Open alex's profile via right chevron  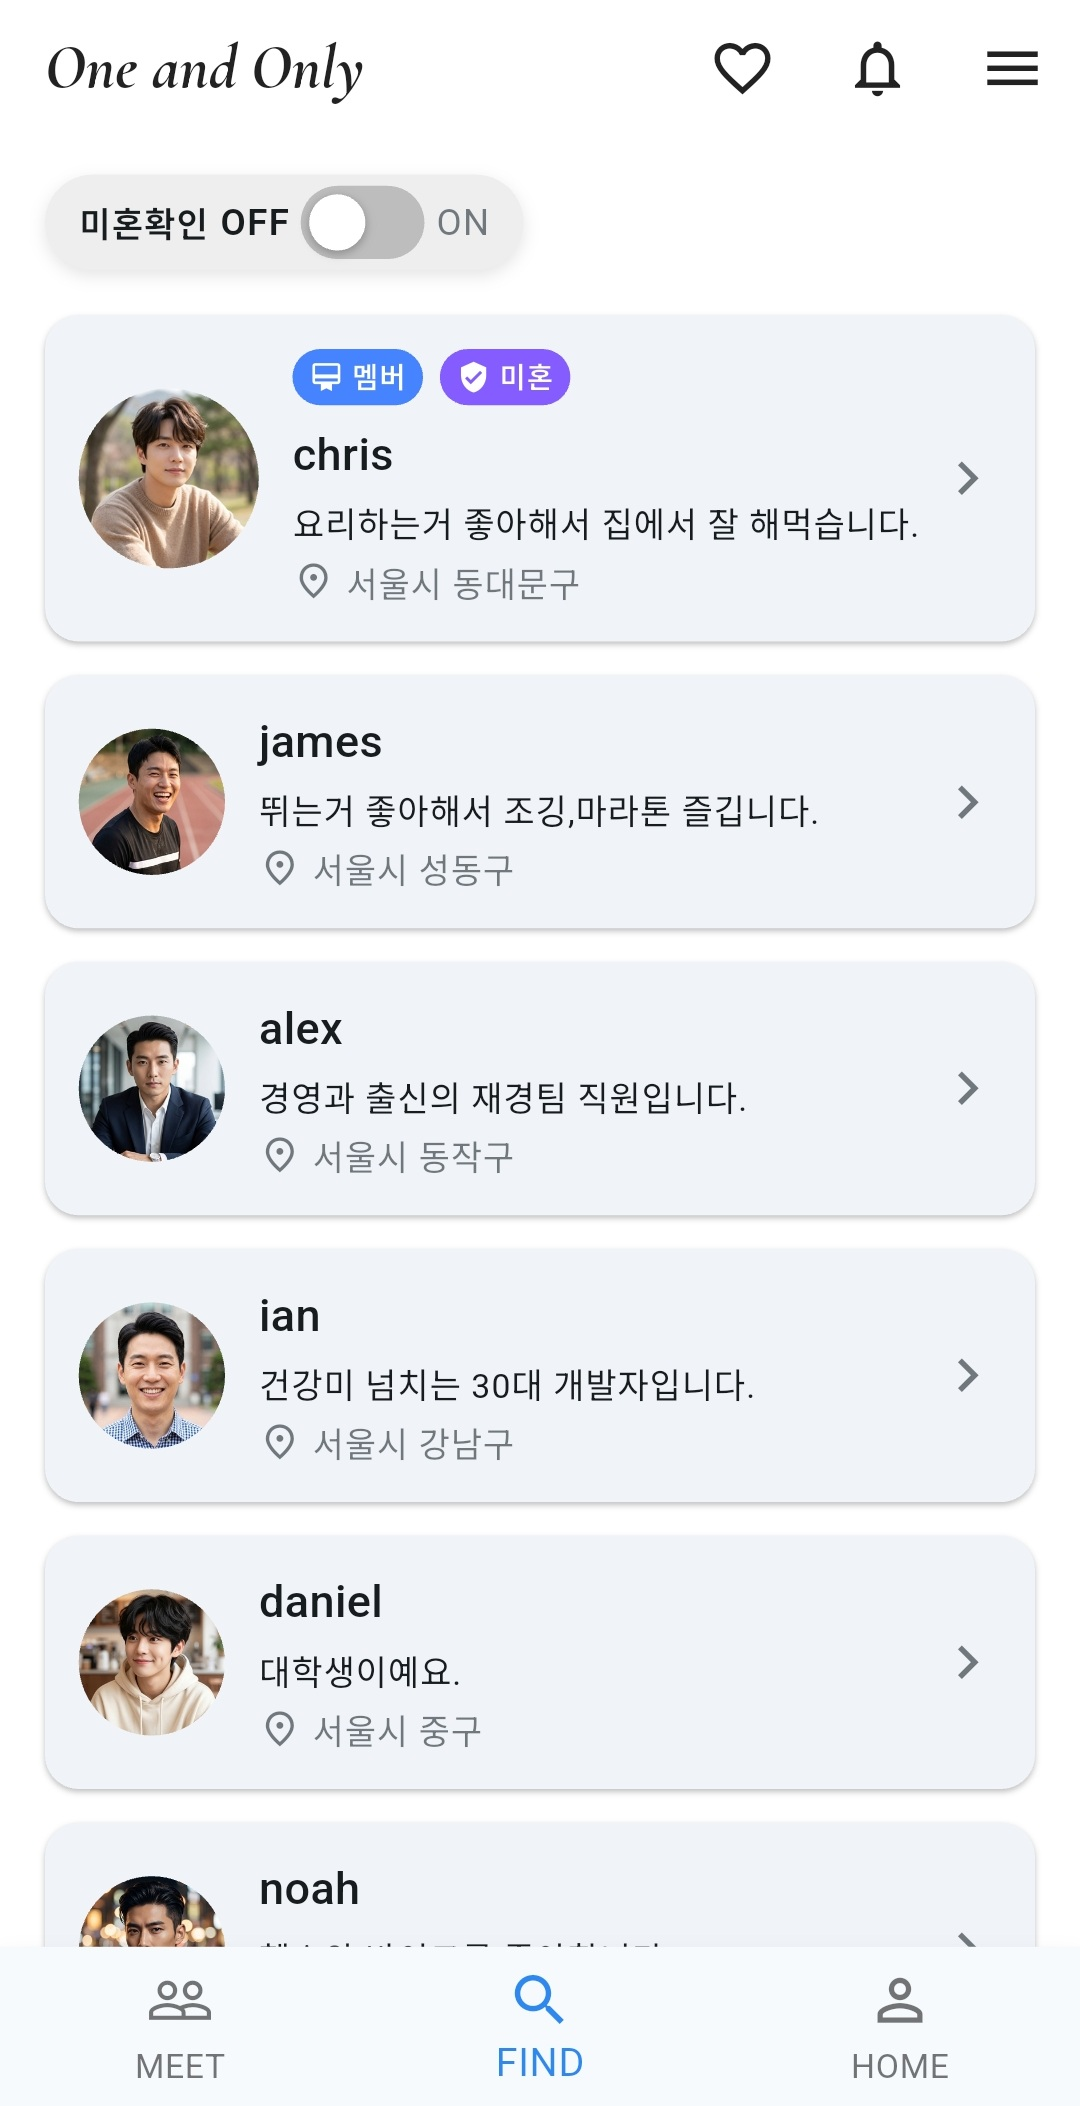967,1088
